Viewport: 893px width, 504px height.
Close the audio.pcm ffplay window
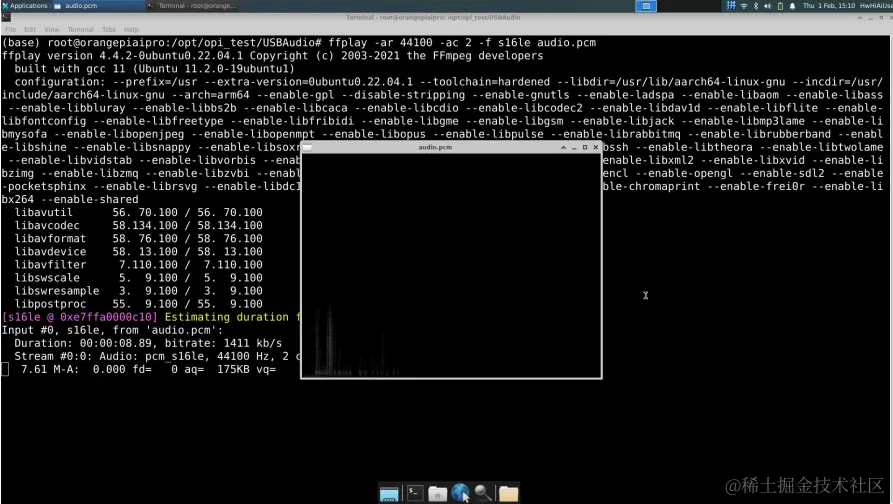point(596,147)
